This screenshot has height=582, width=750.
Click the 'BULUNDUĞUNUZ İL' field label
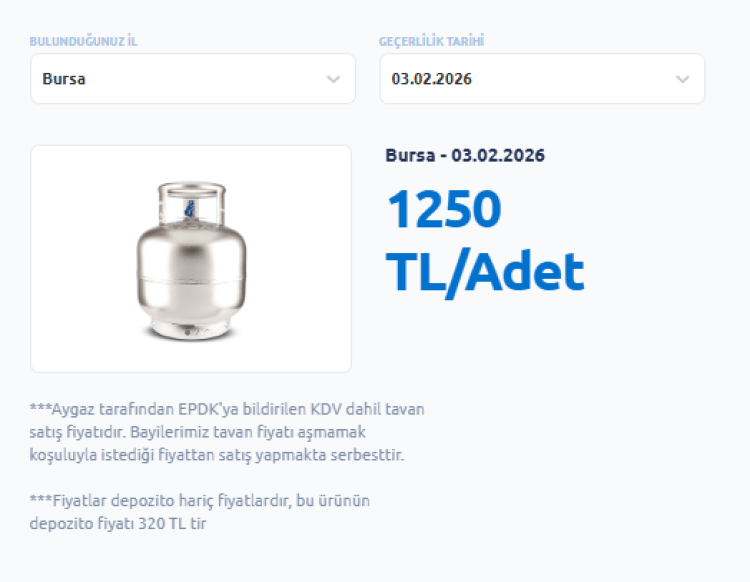84,41
